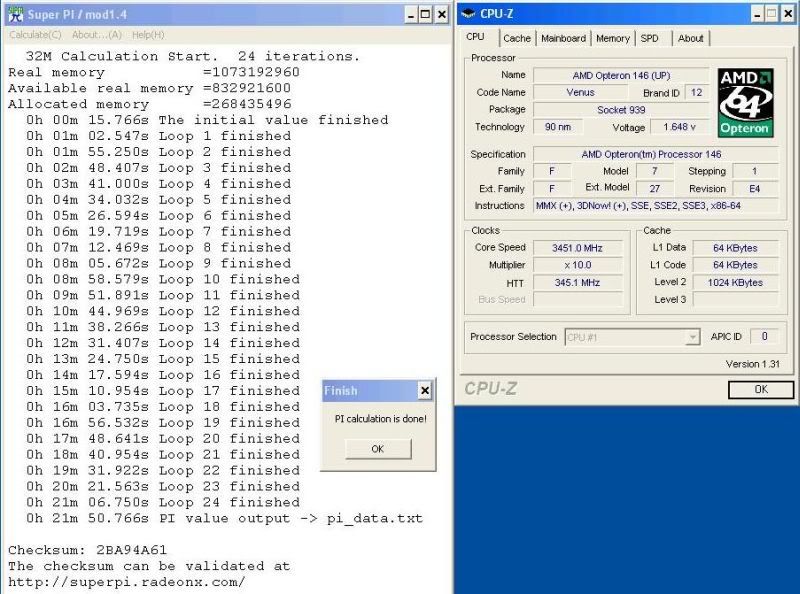
Task: Switch to the About tab in CPU-Z
Action: [x=690, y=38]
